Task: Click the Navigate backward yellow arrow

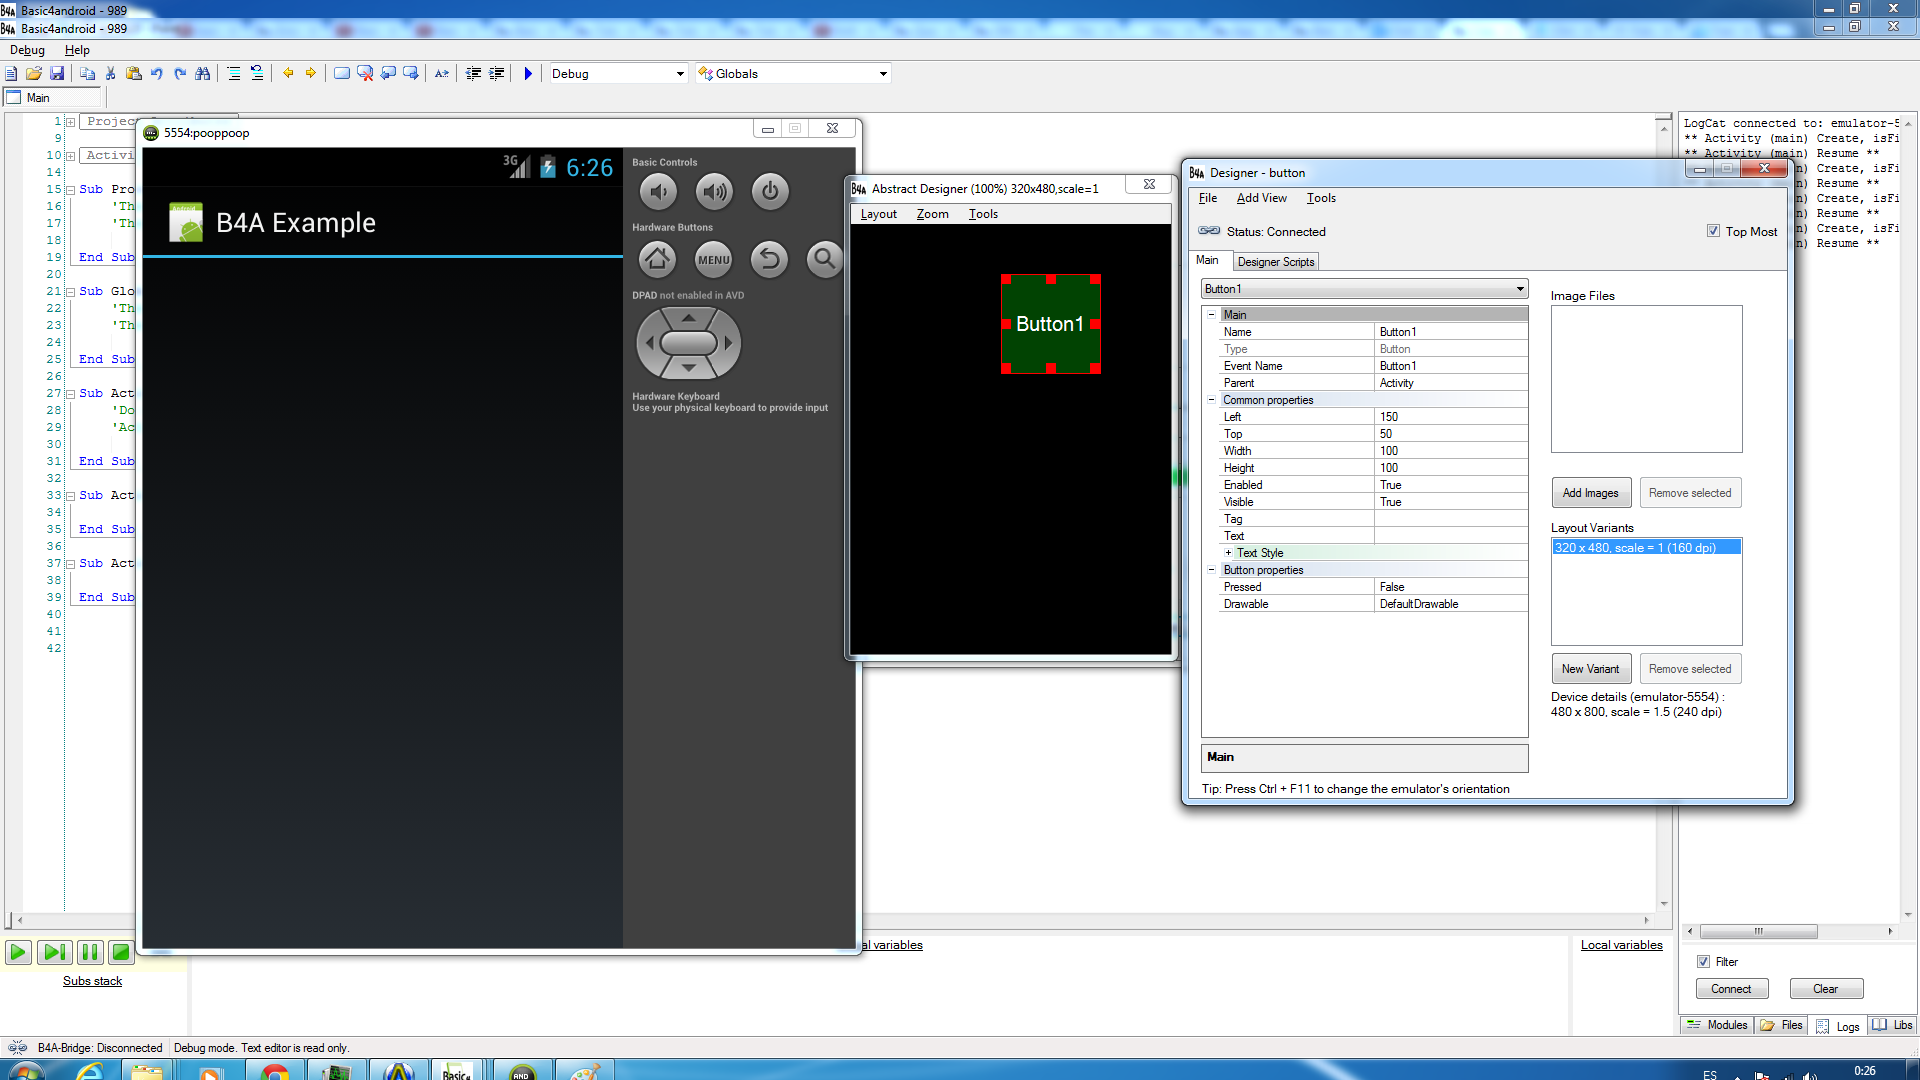Action: (x=288, y=73)
